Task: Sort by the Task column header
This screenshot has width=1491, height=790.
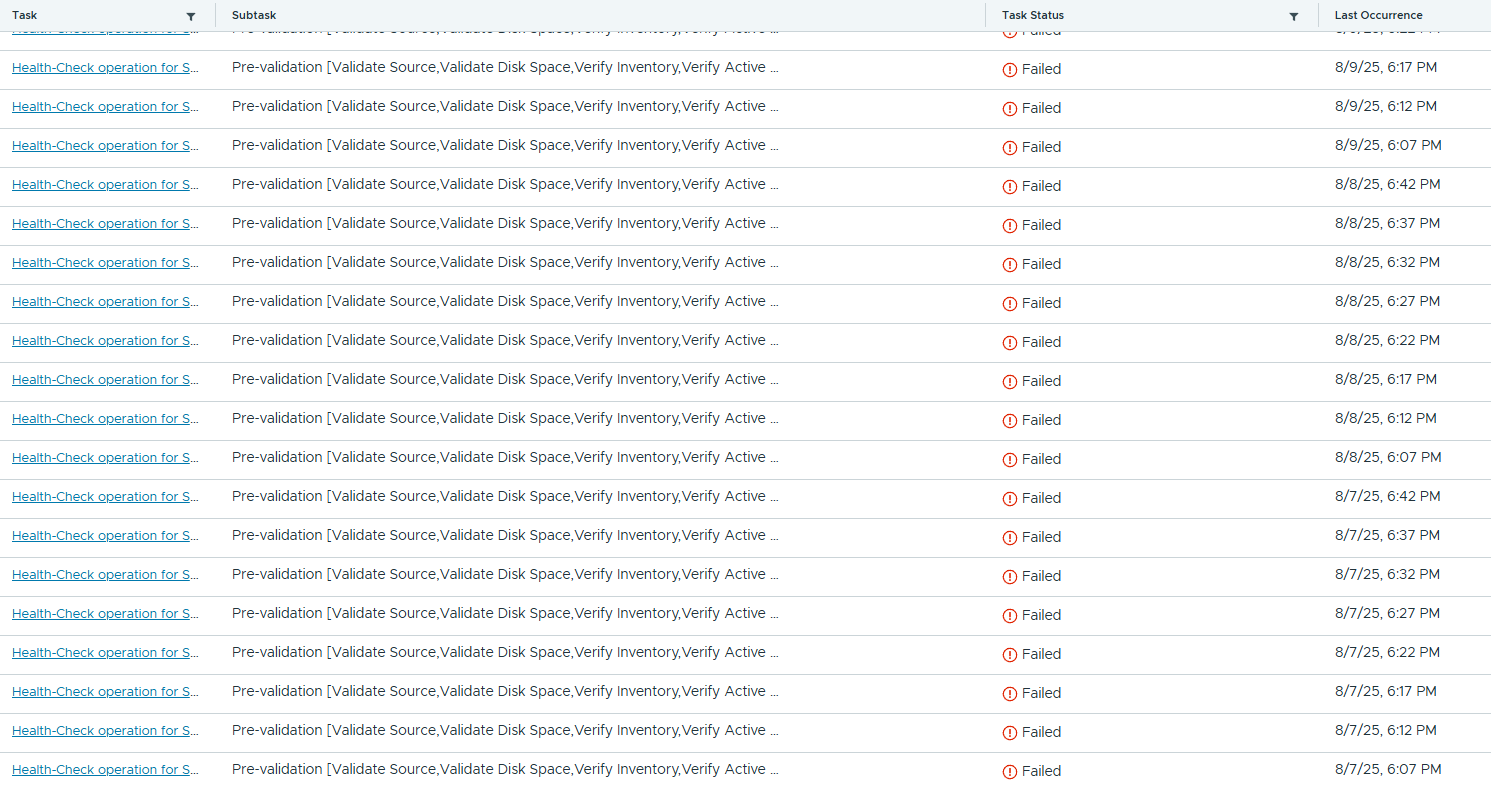Action: coord(25,15)
